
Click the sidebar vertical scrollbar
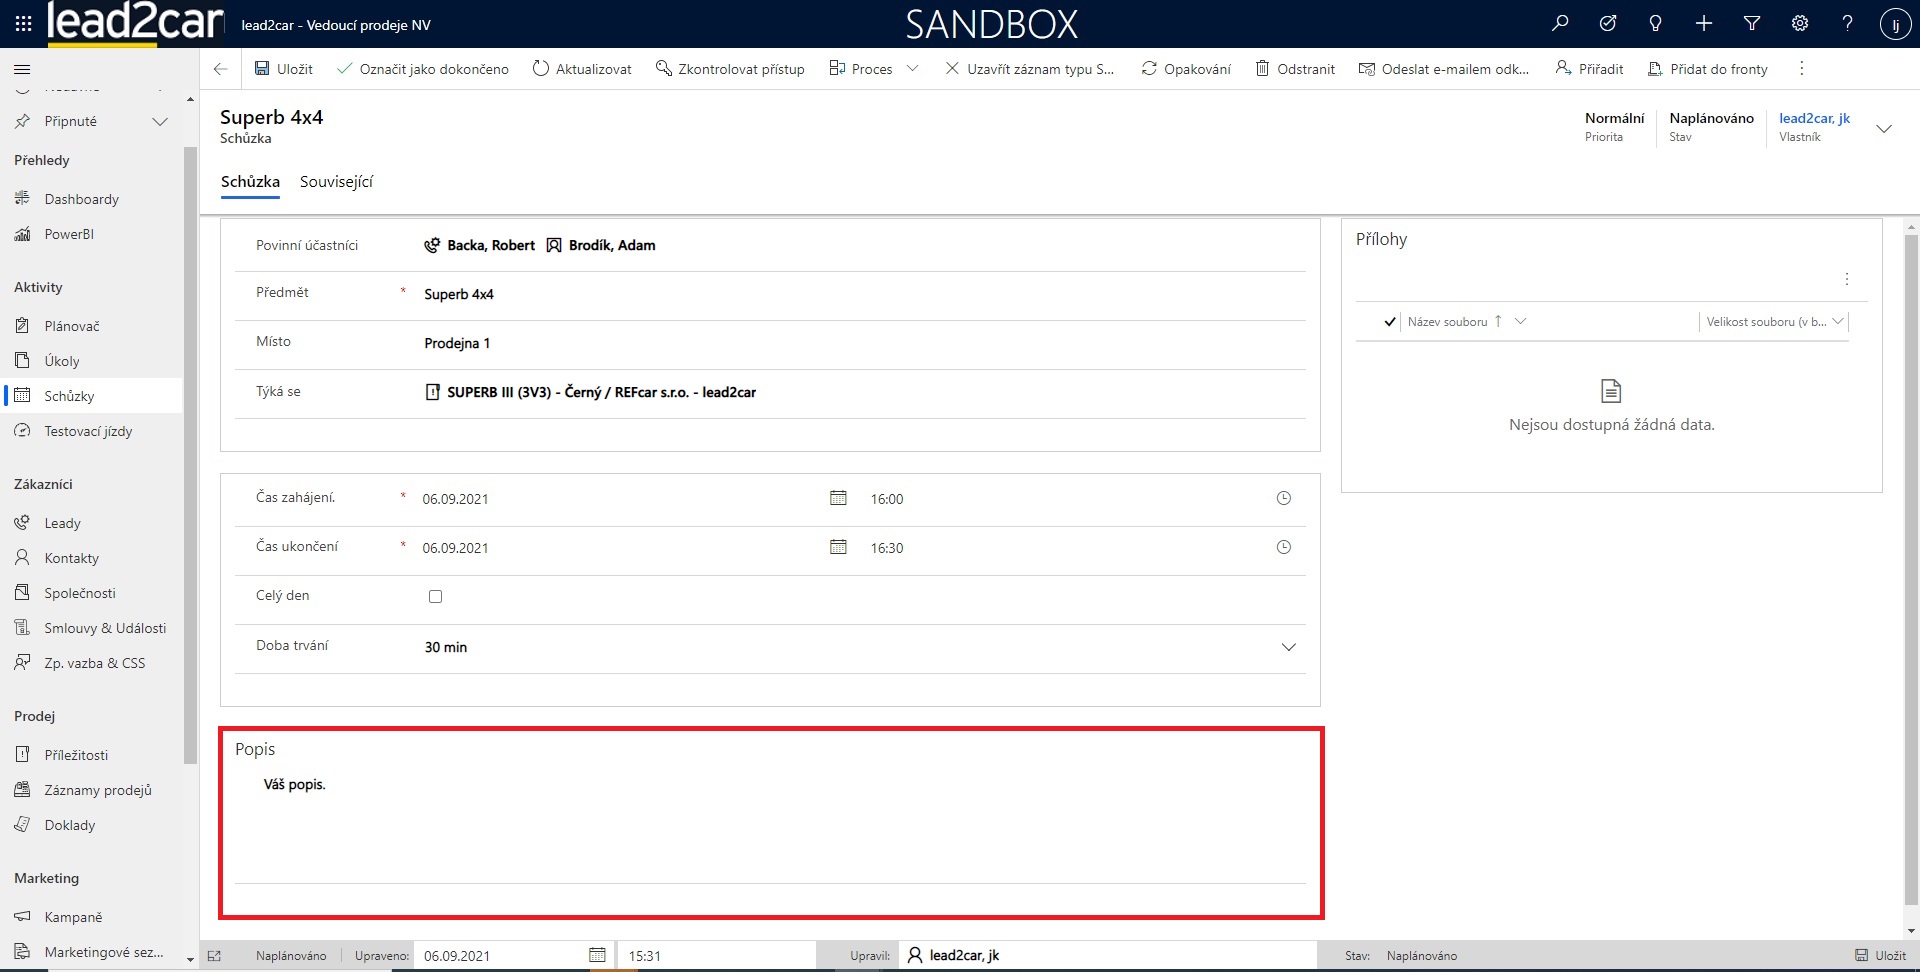click(190, 450)
